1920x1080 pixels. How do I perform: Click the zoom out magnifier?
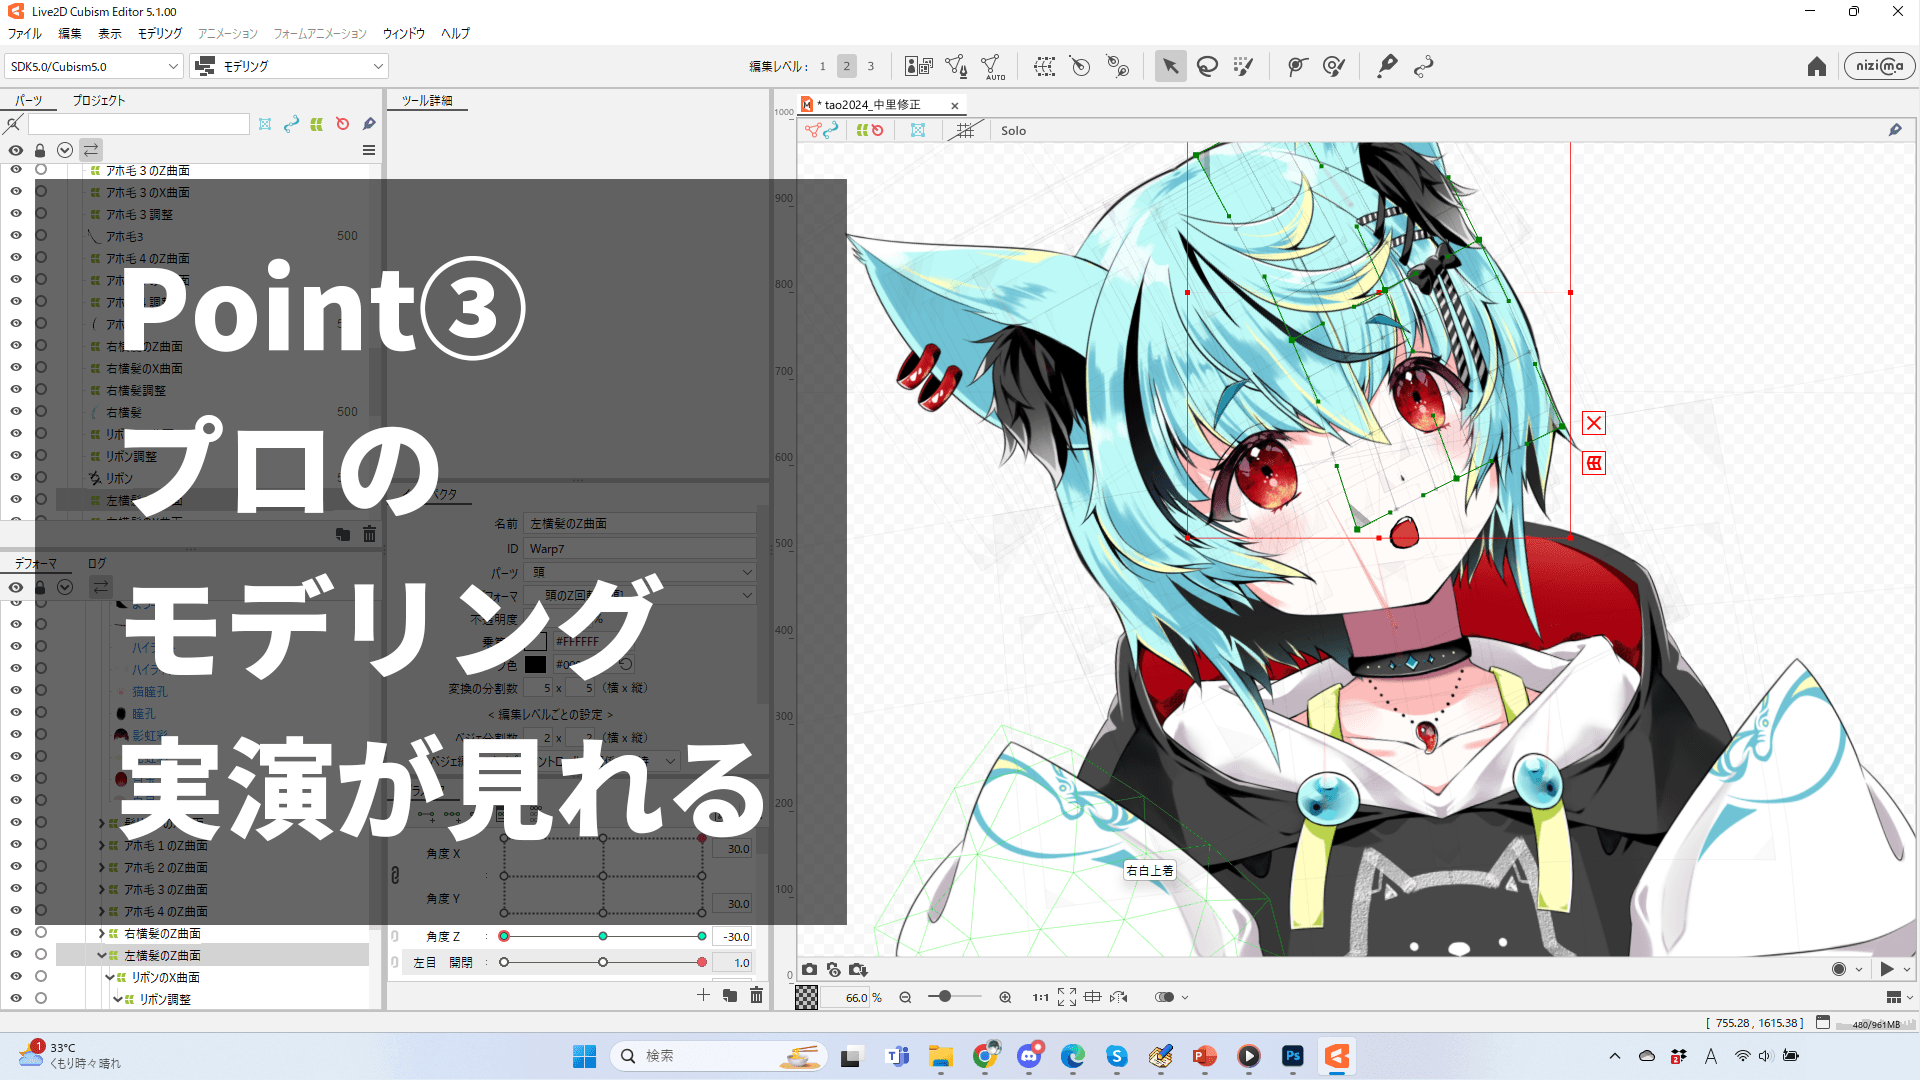point(906,997)
